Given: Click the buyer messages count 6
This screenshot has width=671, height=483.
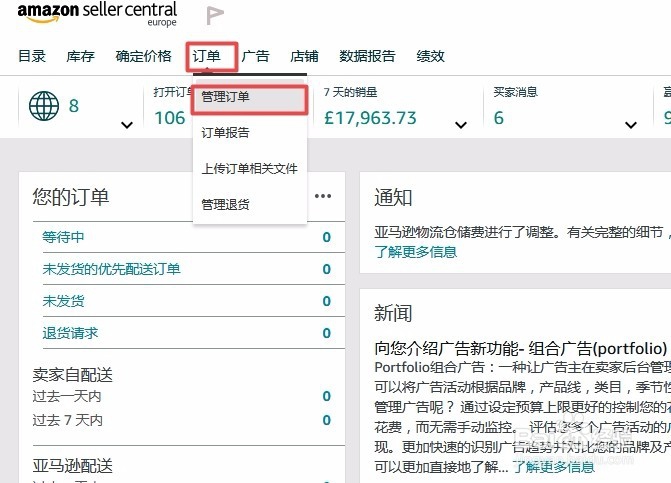Looking at the screenshot, I should pyautogui.click(x=499, y=118).
